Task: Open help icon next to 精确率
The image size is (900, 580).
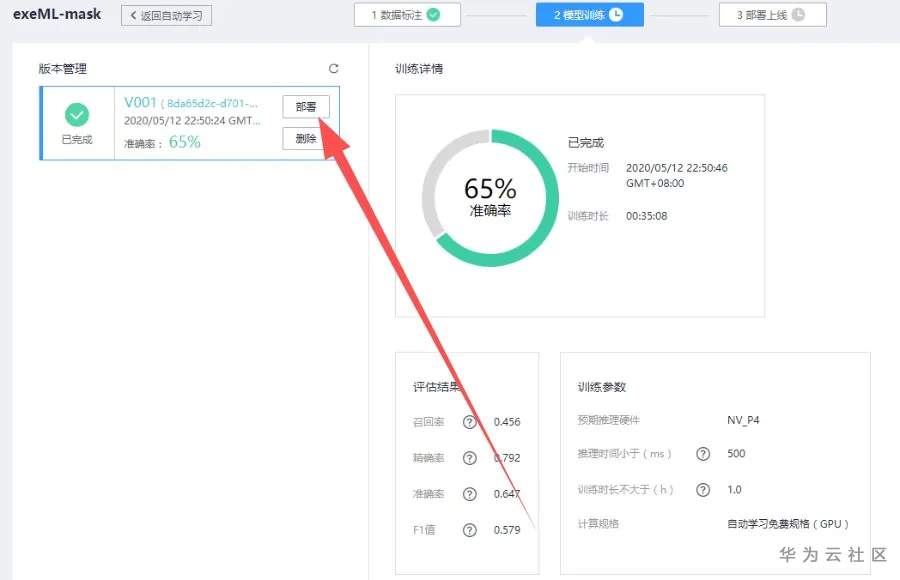Action: (470, 458)
